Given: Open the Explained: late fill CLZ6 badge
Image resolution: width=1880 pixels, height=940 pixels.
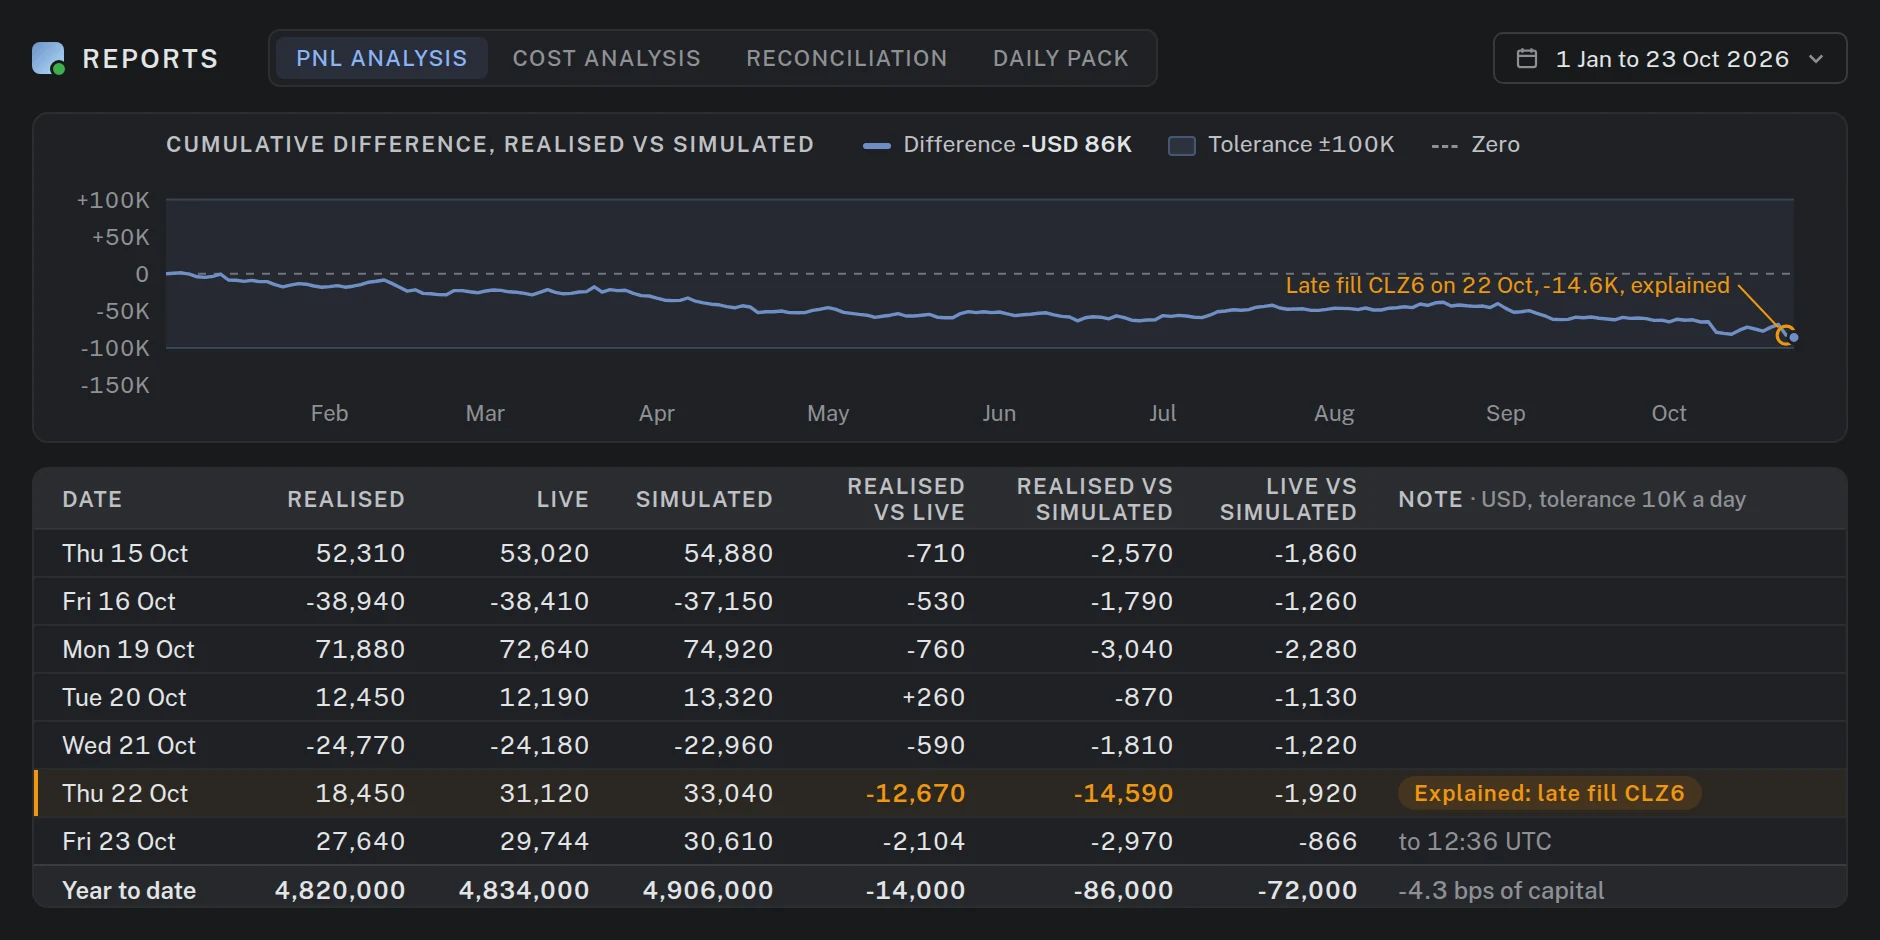Looking at the screenshot, I should pos(1549,793).
